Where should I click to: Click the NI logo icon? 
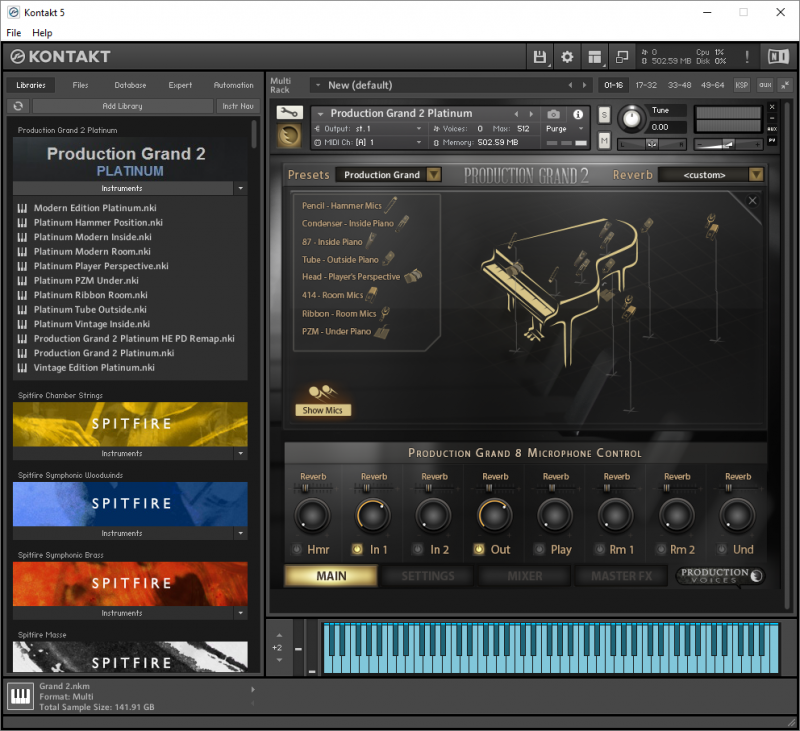pyautogui.click(x=778, y=57)
